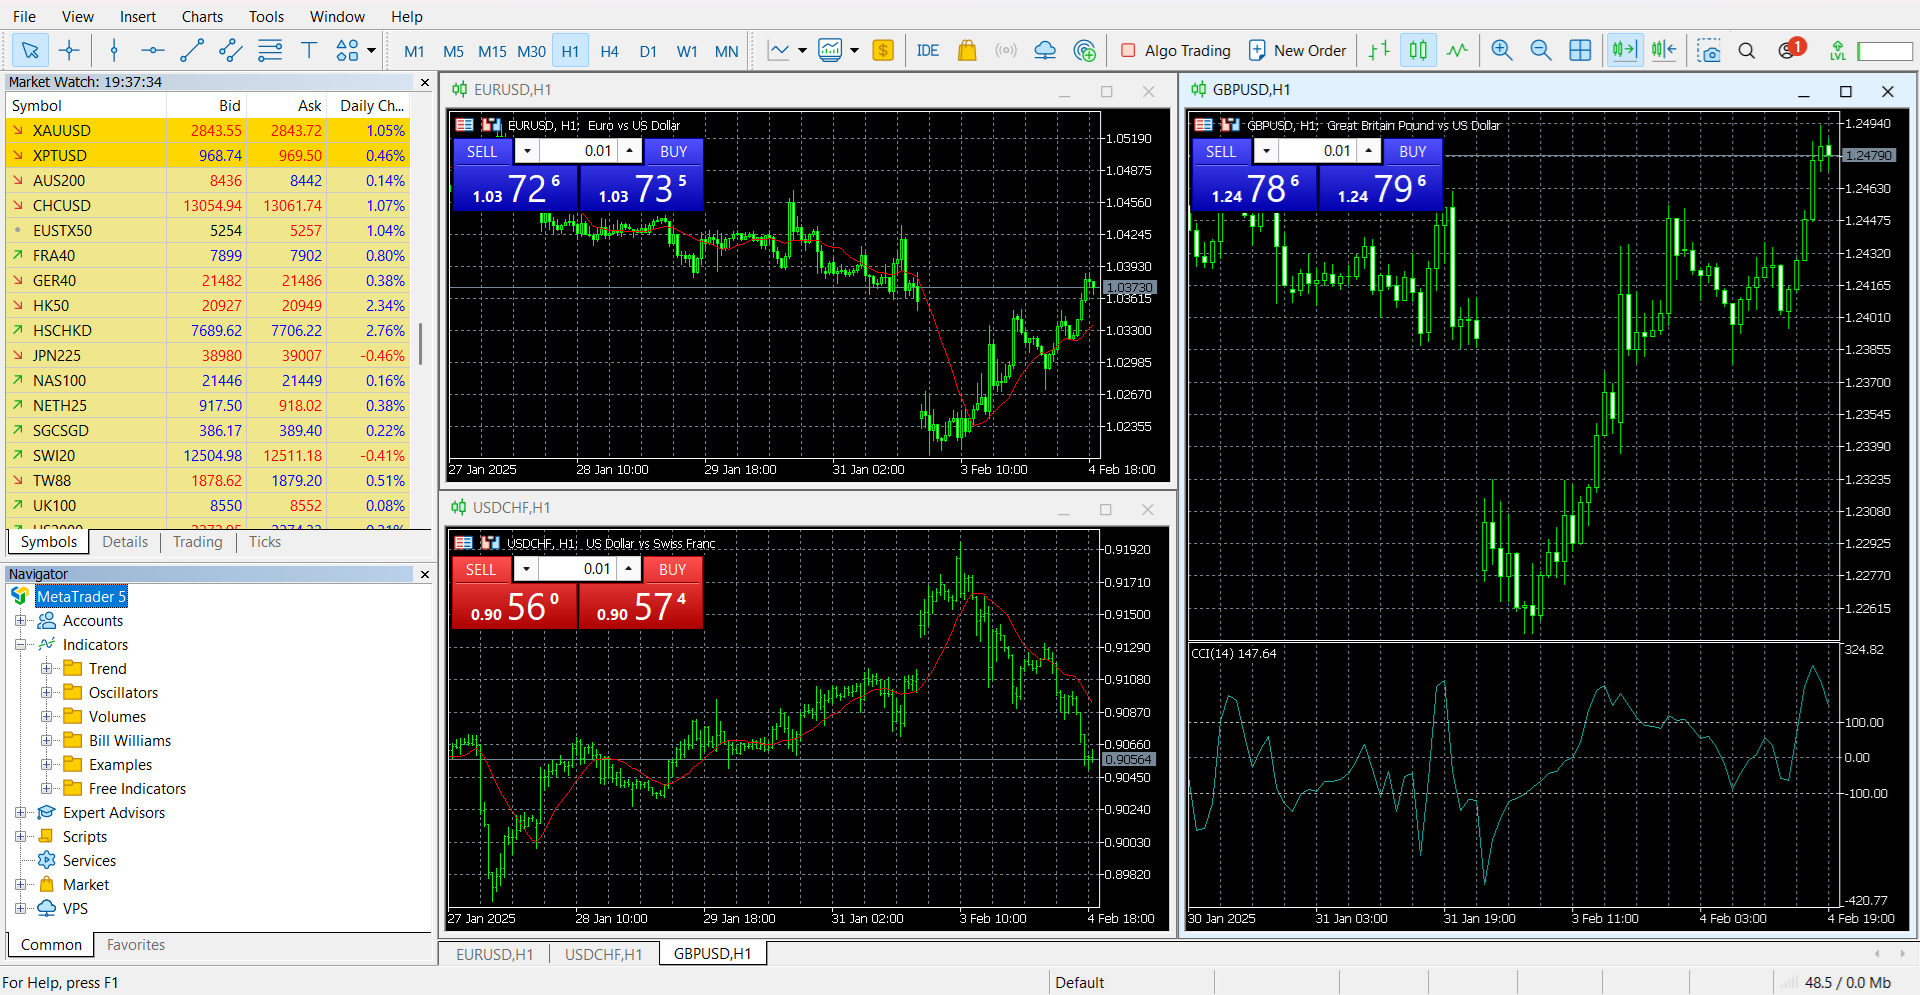The width and height of the screenshot is (1920, 995).
Task: Open the Charts menu
Action: coord(202,17)
